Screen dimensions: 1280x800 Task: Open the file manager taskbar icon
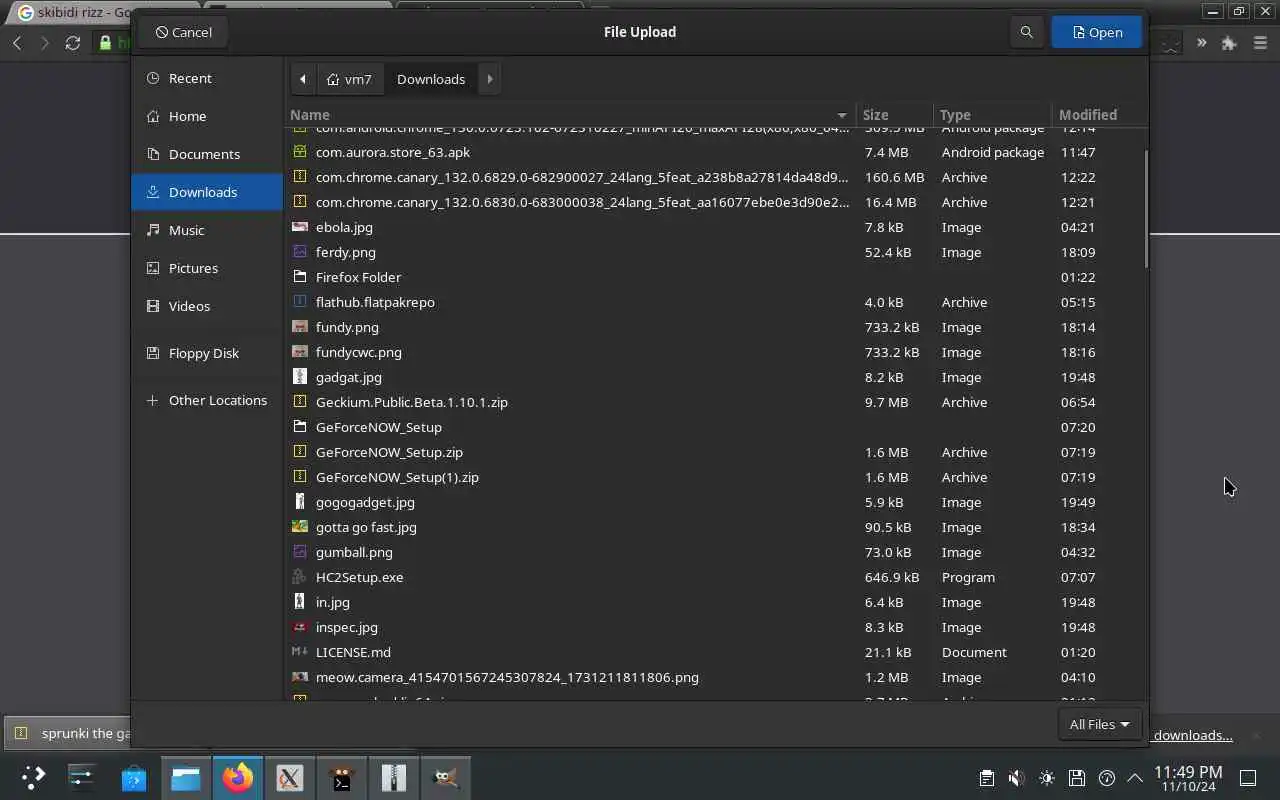[x=186, y=777]
